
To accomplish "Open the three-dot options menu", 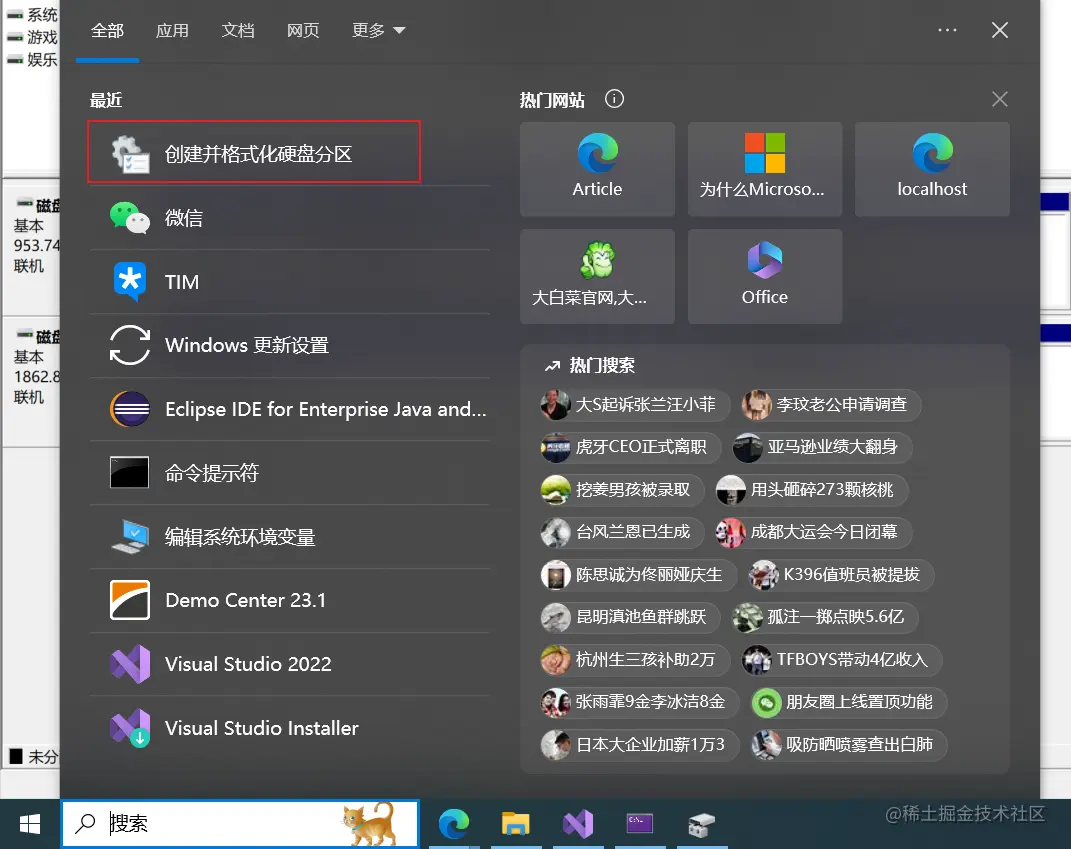I will 947,30.
